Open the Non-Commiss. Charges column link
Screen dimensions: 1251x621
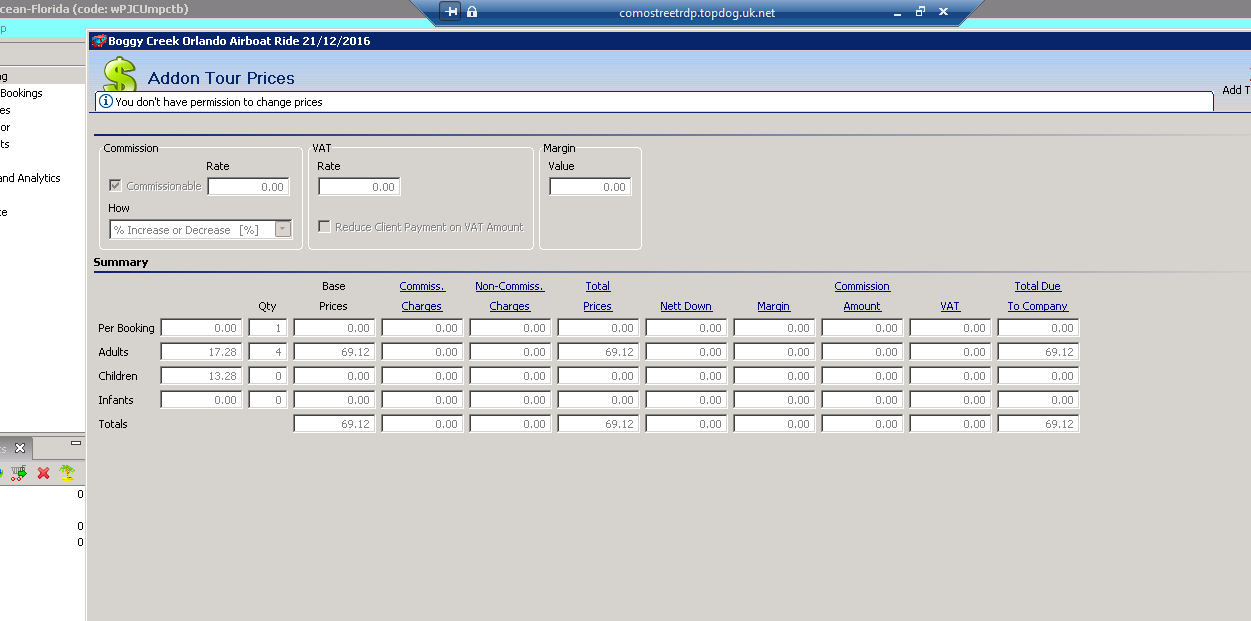[510, 296]
